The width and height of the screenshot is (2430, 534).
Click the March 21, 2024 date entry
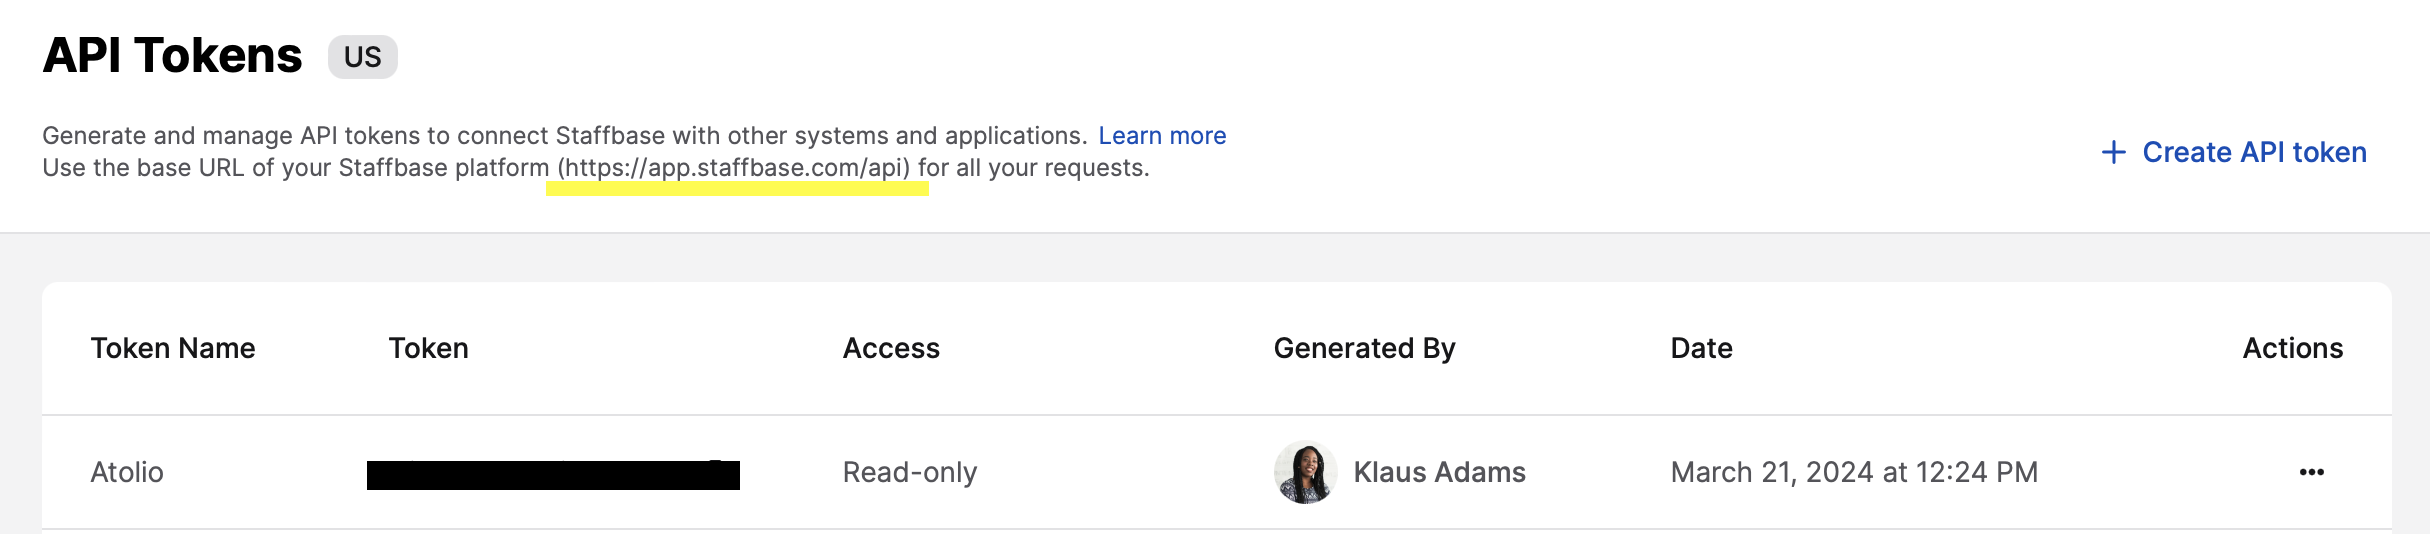pyautogui.click(x=1854, y=472)
